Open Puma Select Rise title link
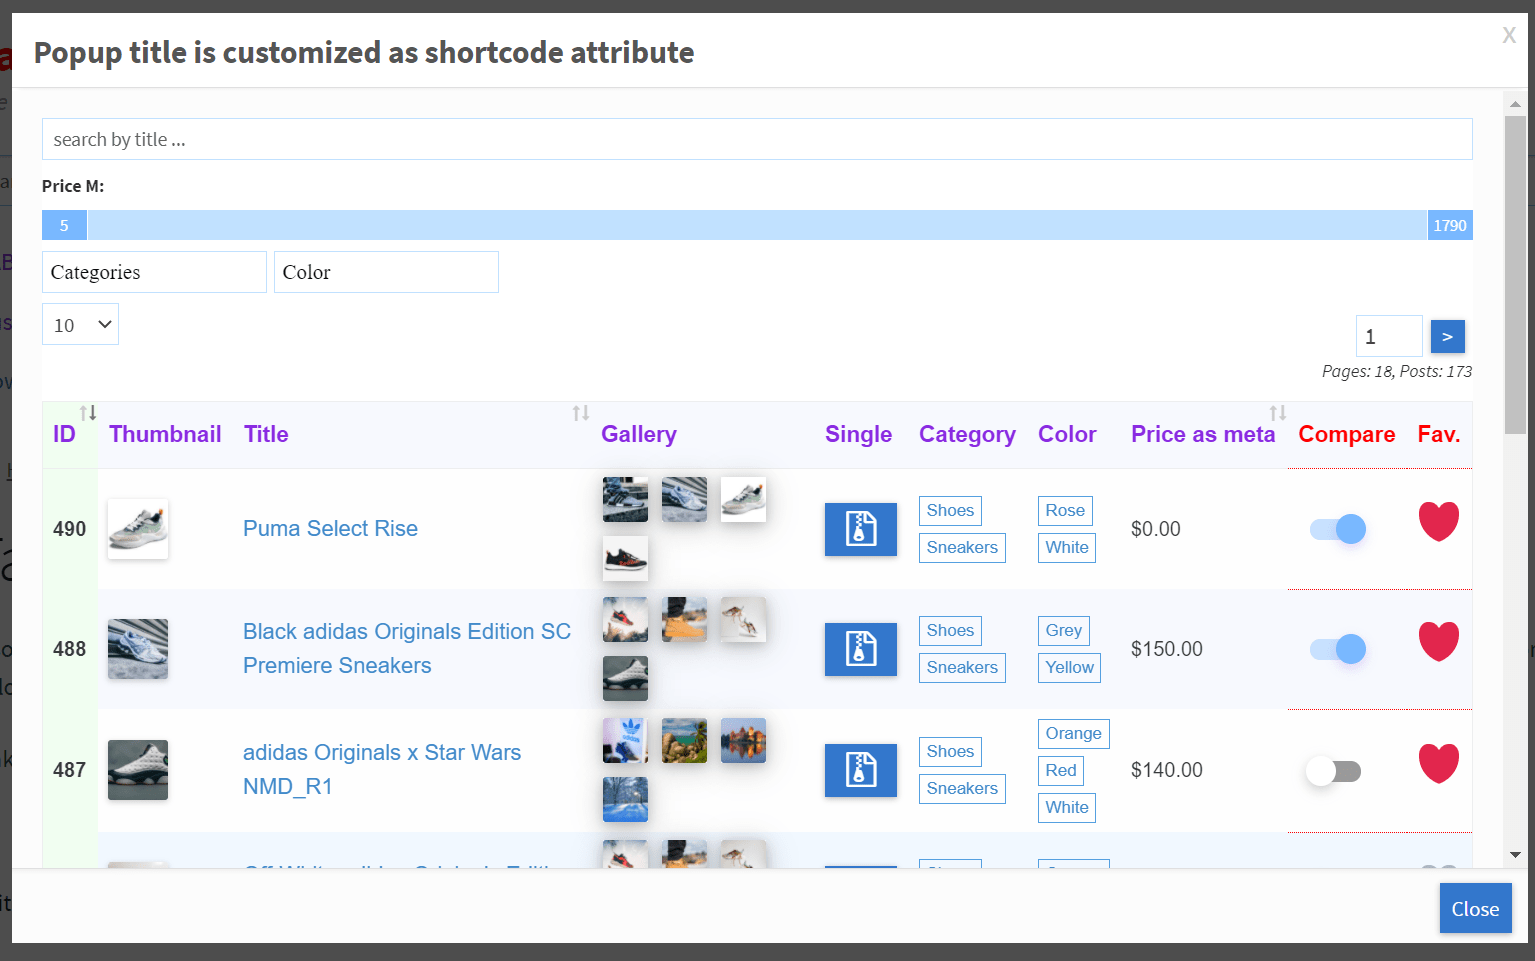The width and height of the screenshot is (1535, 961). pyautogui.click(x=330, y=528)
